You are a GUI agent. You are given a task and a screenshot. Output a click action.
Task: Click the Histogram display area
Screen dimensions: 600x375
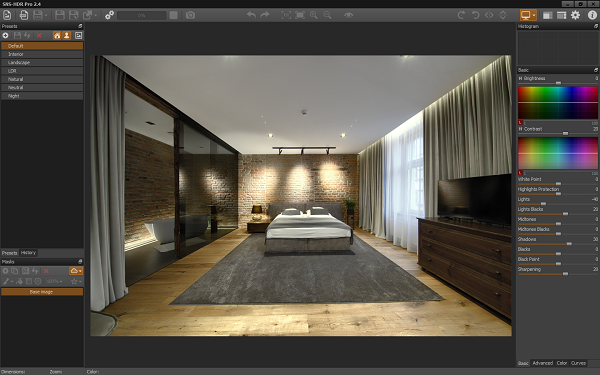558,48
